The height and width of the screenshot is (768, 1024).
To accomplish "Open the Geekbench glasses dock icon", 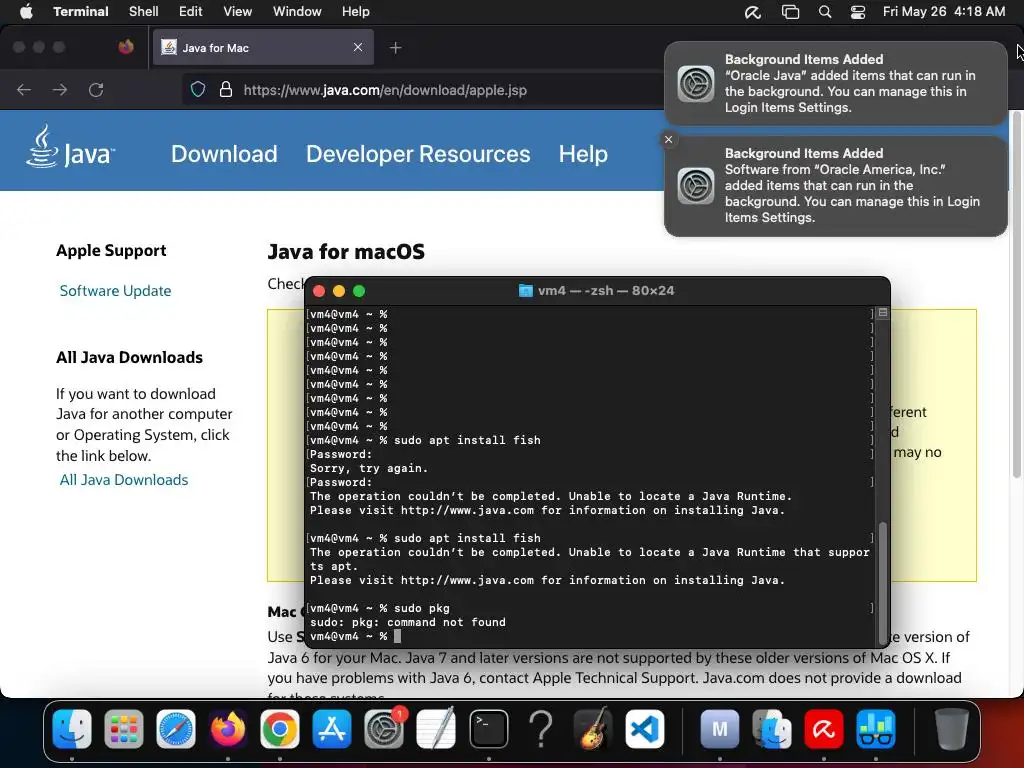I will (x=876, y=729).
